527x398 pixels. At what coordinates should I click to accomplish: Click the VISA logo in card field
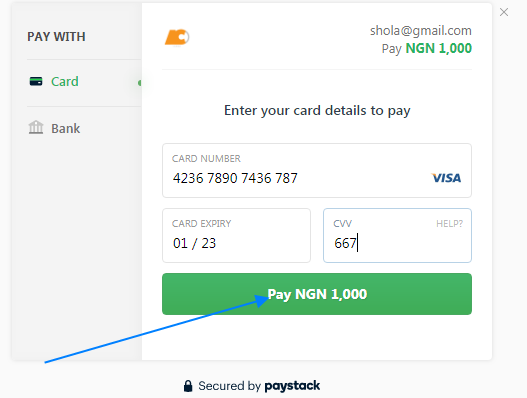coord(446,178)
